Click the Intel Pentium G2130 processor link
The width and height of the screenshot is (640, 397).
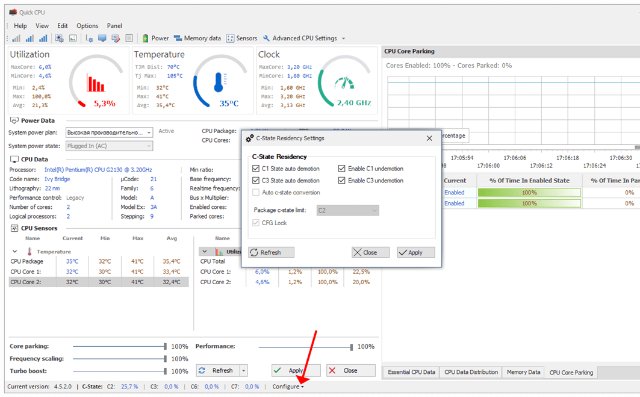coord(98,169)
